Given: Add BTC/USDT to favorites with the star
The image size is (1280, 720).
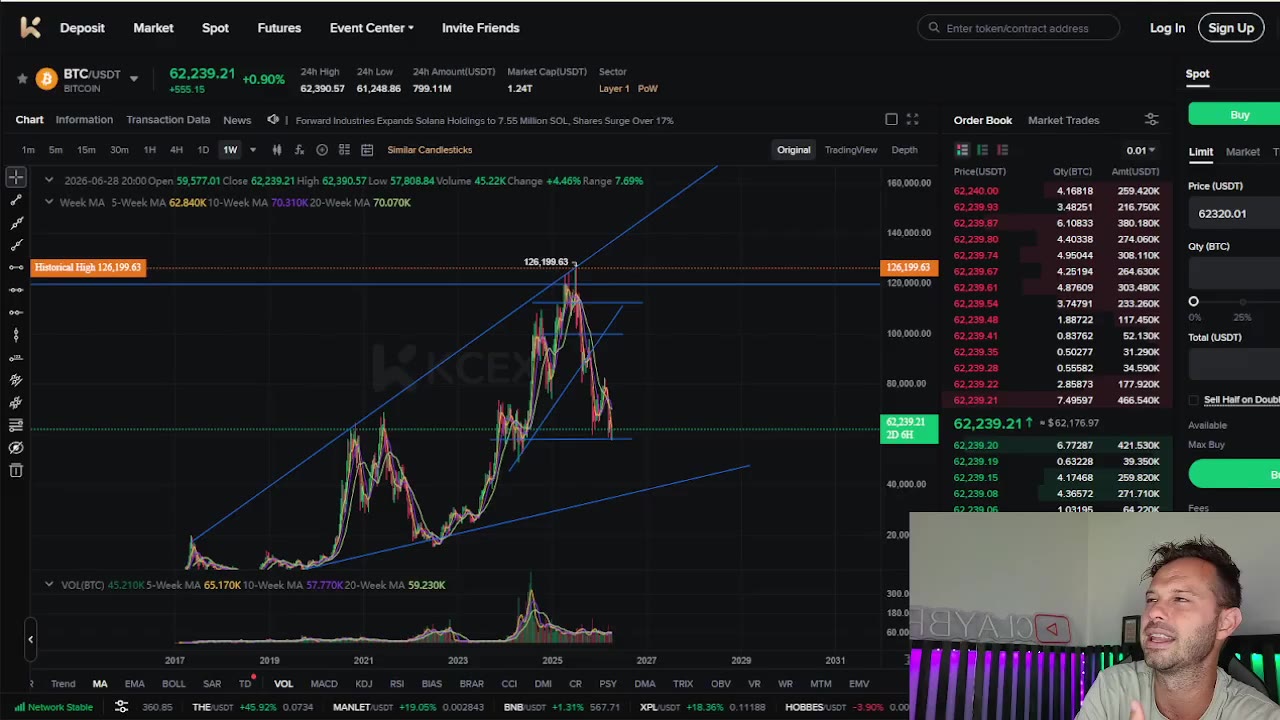Looking at the screenshot, I should pos(21,79).
